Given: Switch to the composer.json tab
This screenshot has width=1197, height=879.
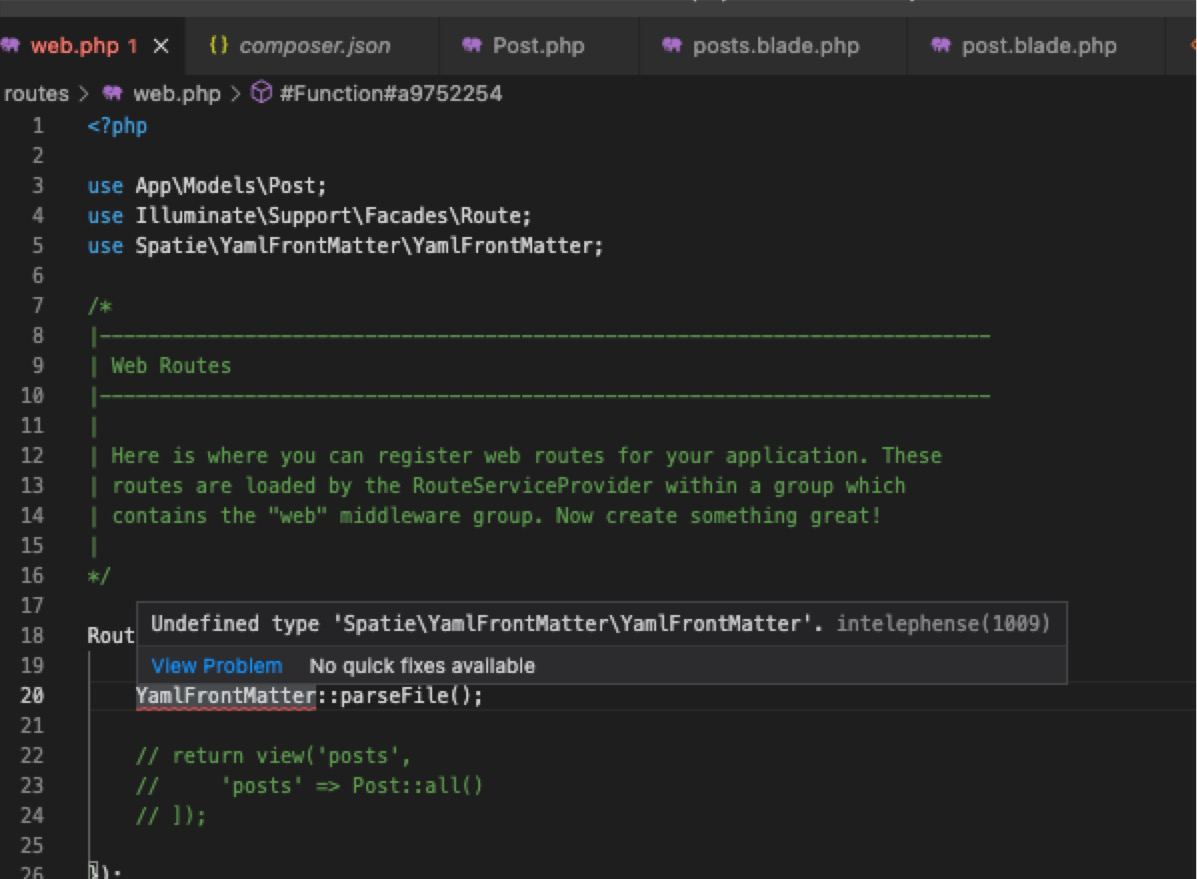Looking at the screenshot, I should tap(314, 46).
